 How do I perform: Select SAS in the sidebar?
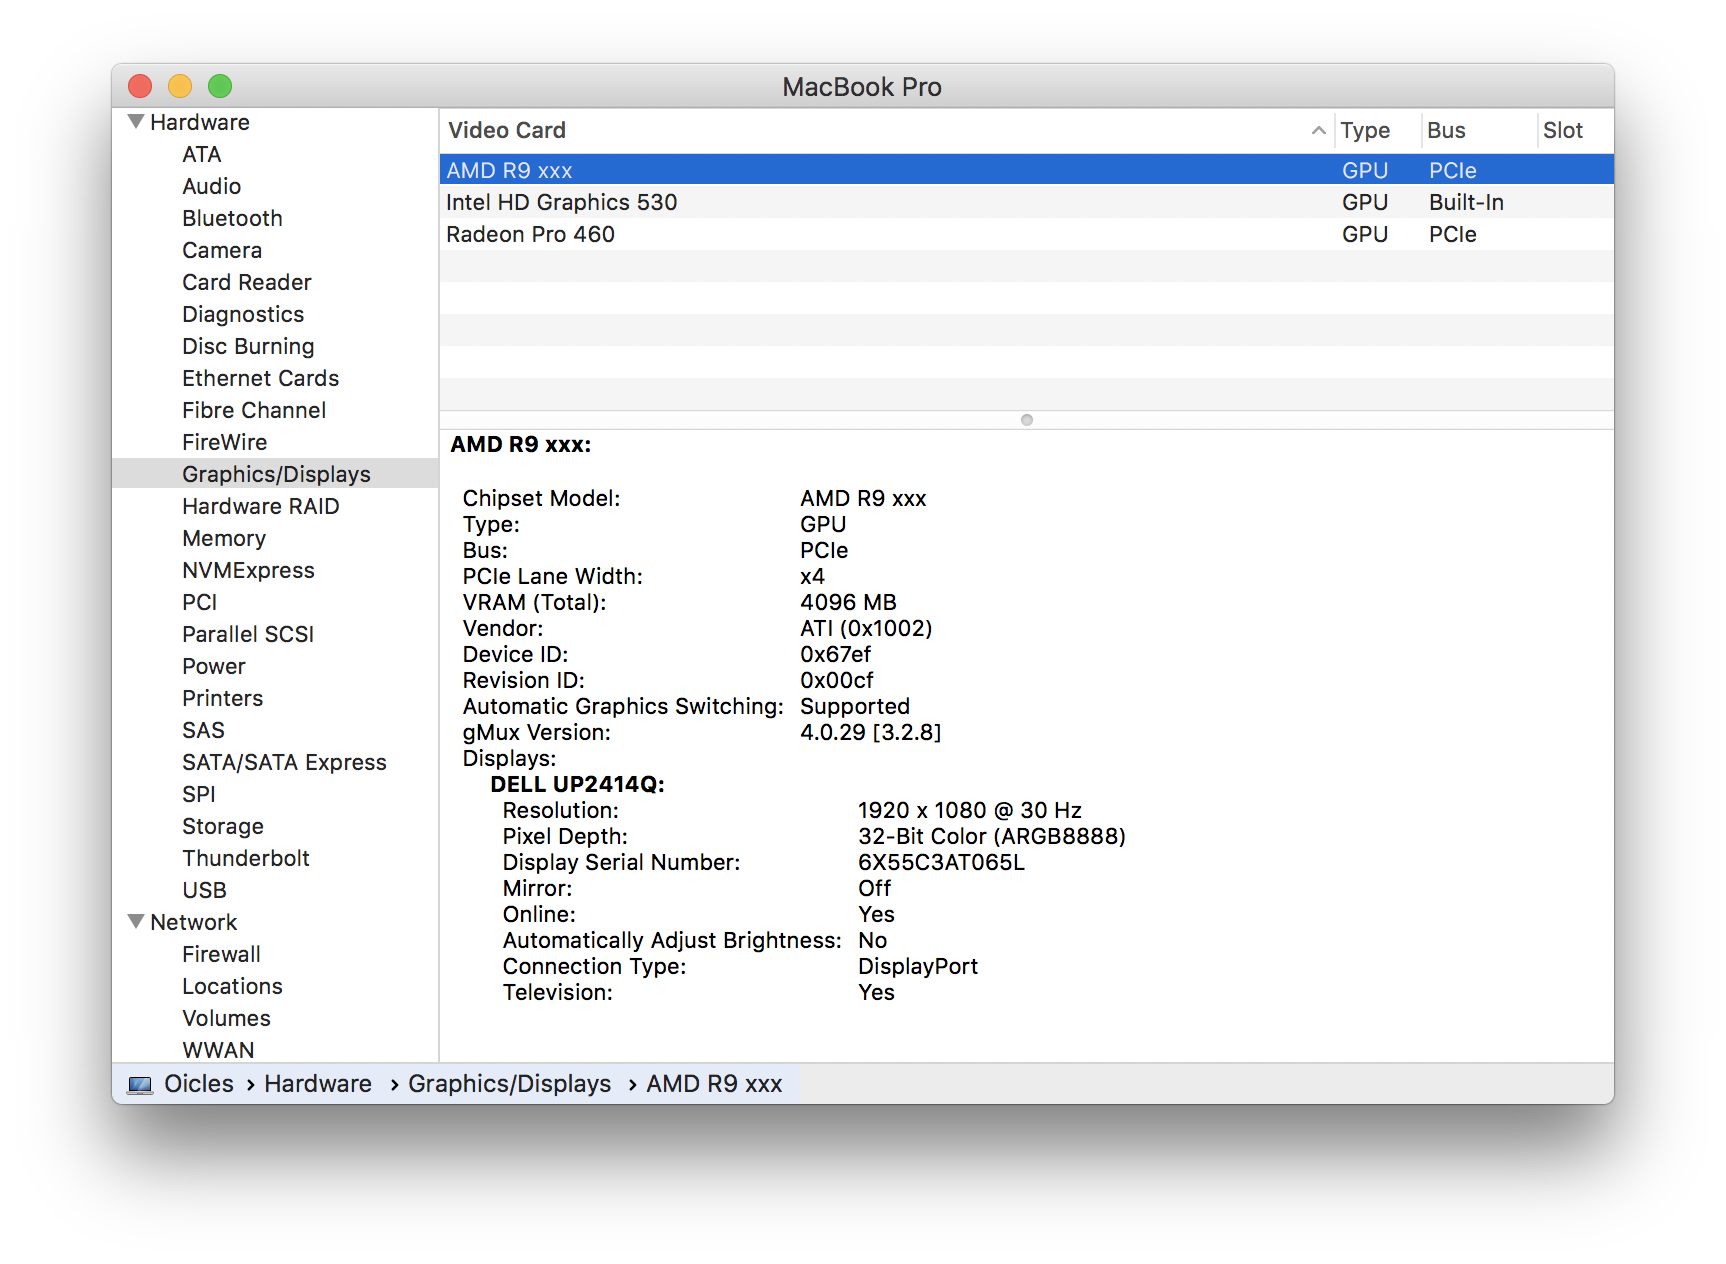203,730
